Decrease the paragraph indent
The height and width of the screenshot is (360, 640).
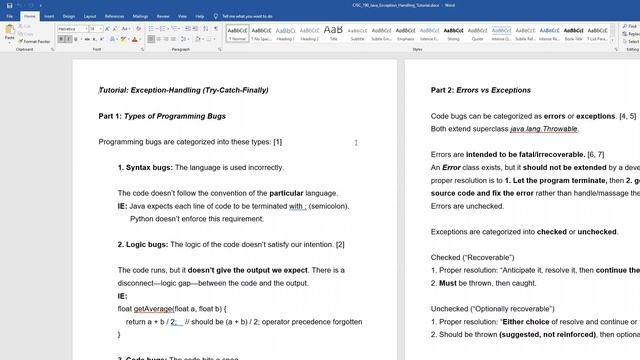188,29
